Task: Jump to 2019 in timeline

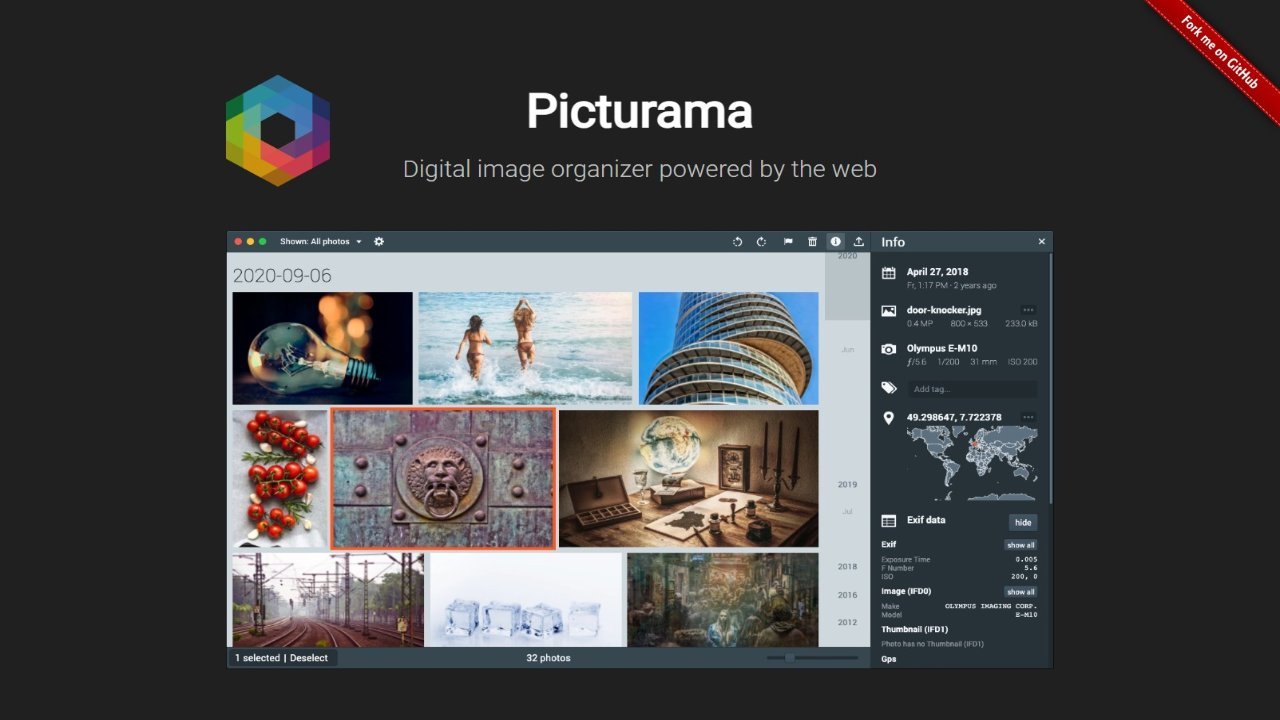Action: click(847, 485)
